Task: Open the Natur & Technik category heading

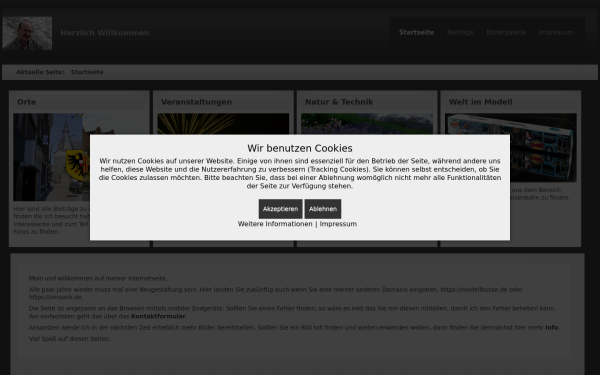Action: [339, 102]
